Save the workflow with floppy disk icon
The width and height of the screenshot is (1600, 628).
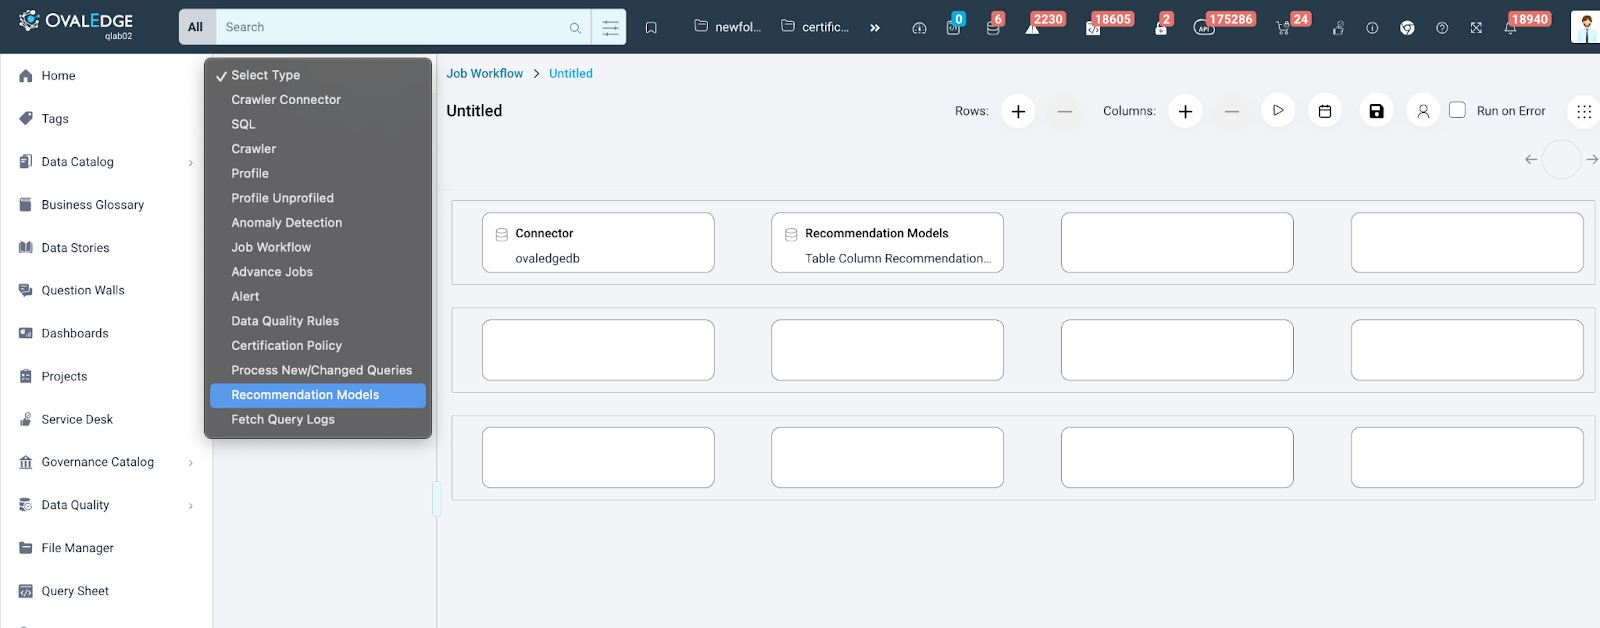1376,111
